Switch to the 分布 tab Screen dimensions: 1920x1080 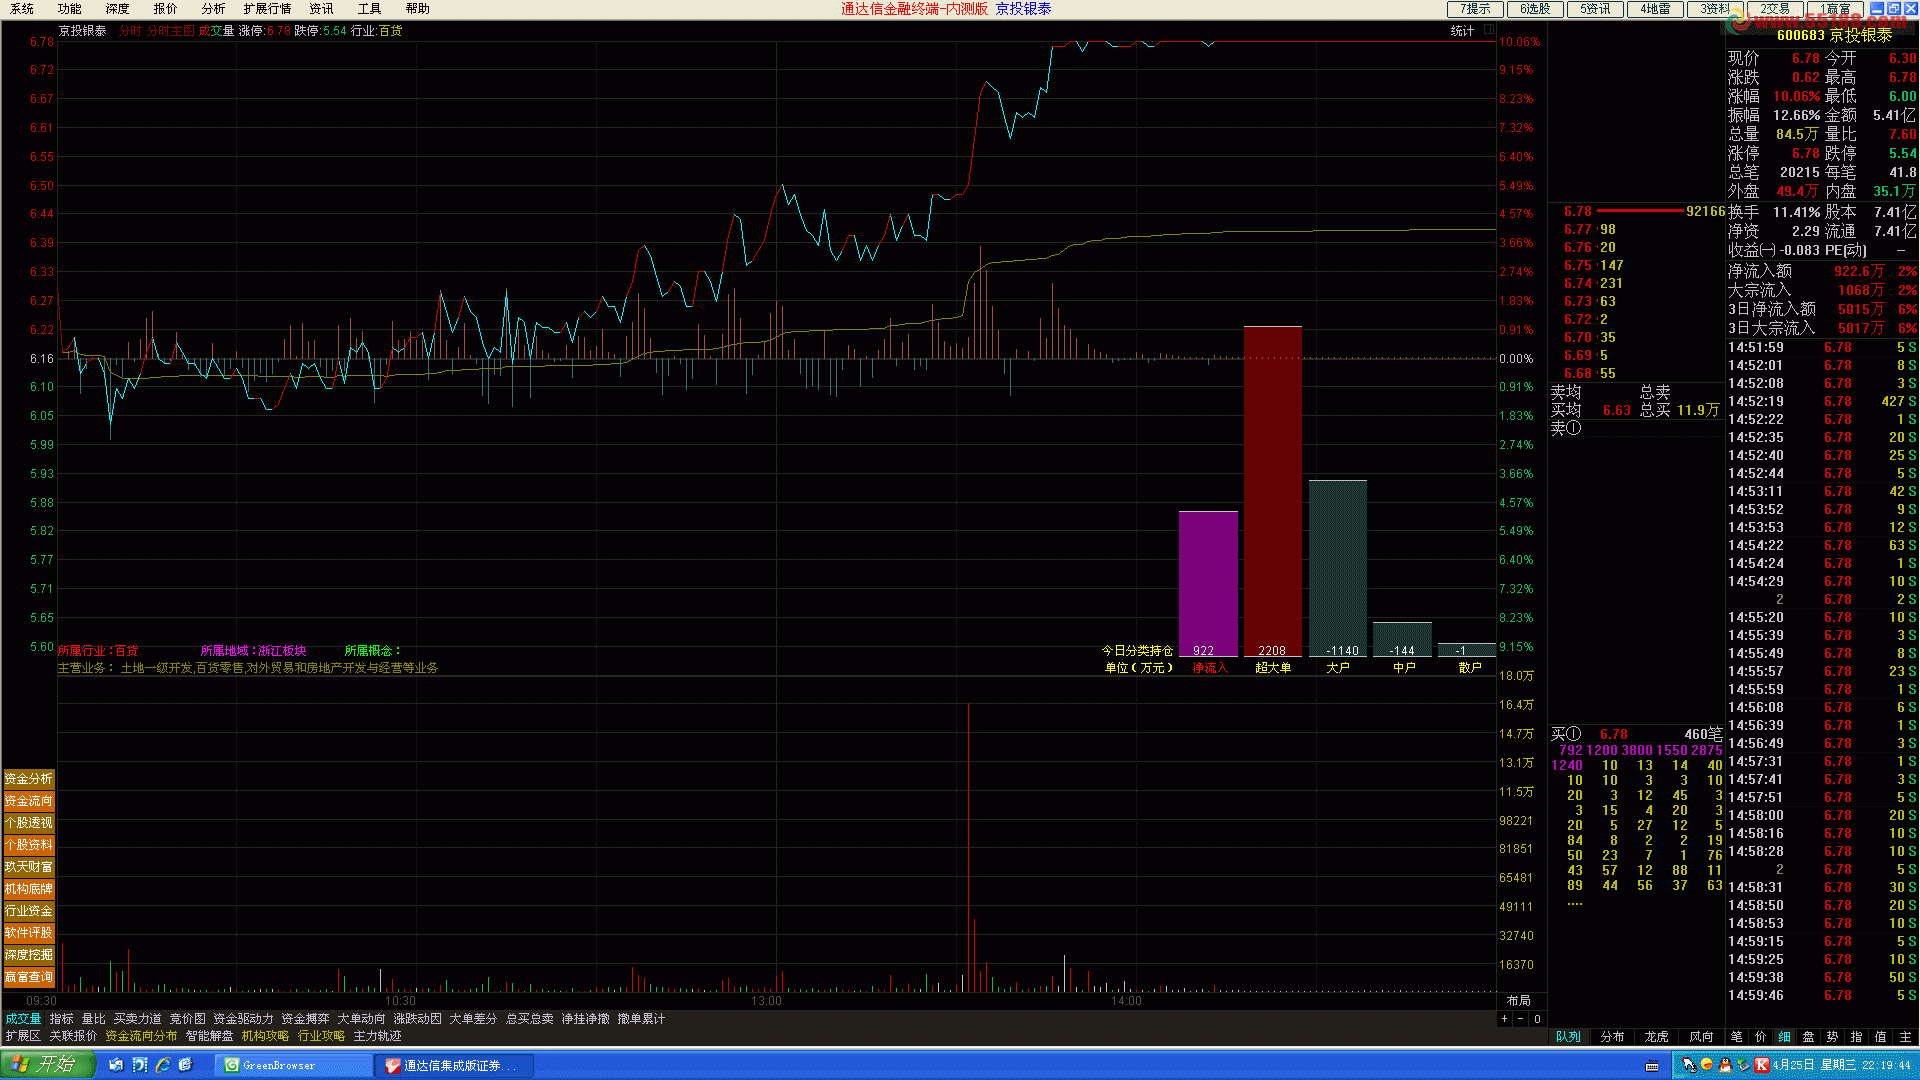pos(1613,1037)
